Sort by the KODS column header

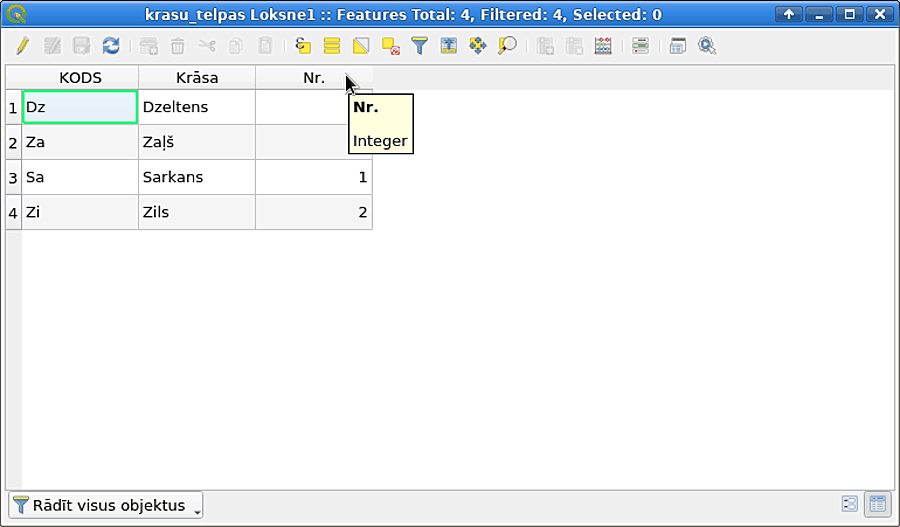click(80, 78)
